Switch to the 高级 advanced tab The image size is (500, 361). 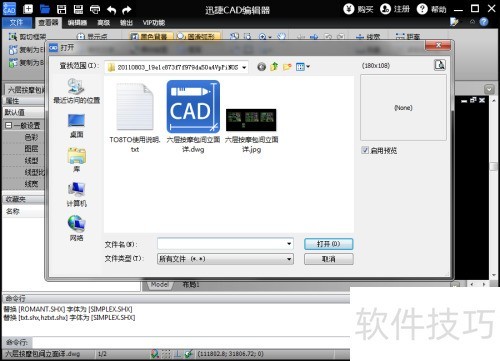click(103, 23)
